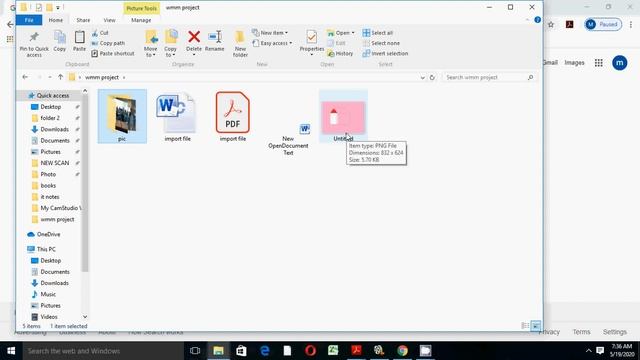This screenshot has width=640, height=360.
Task: Open the Manage tab under Picture Tools
Action: (x=141, y=20)
